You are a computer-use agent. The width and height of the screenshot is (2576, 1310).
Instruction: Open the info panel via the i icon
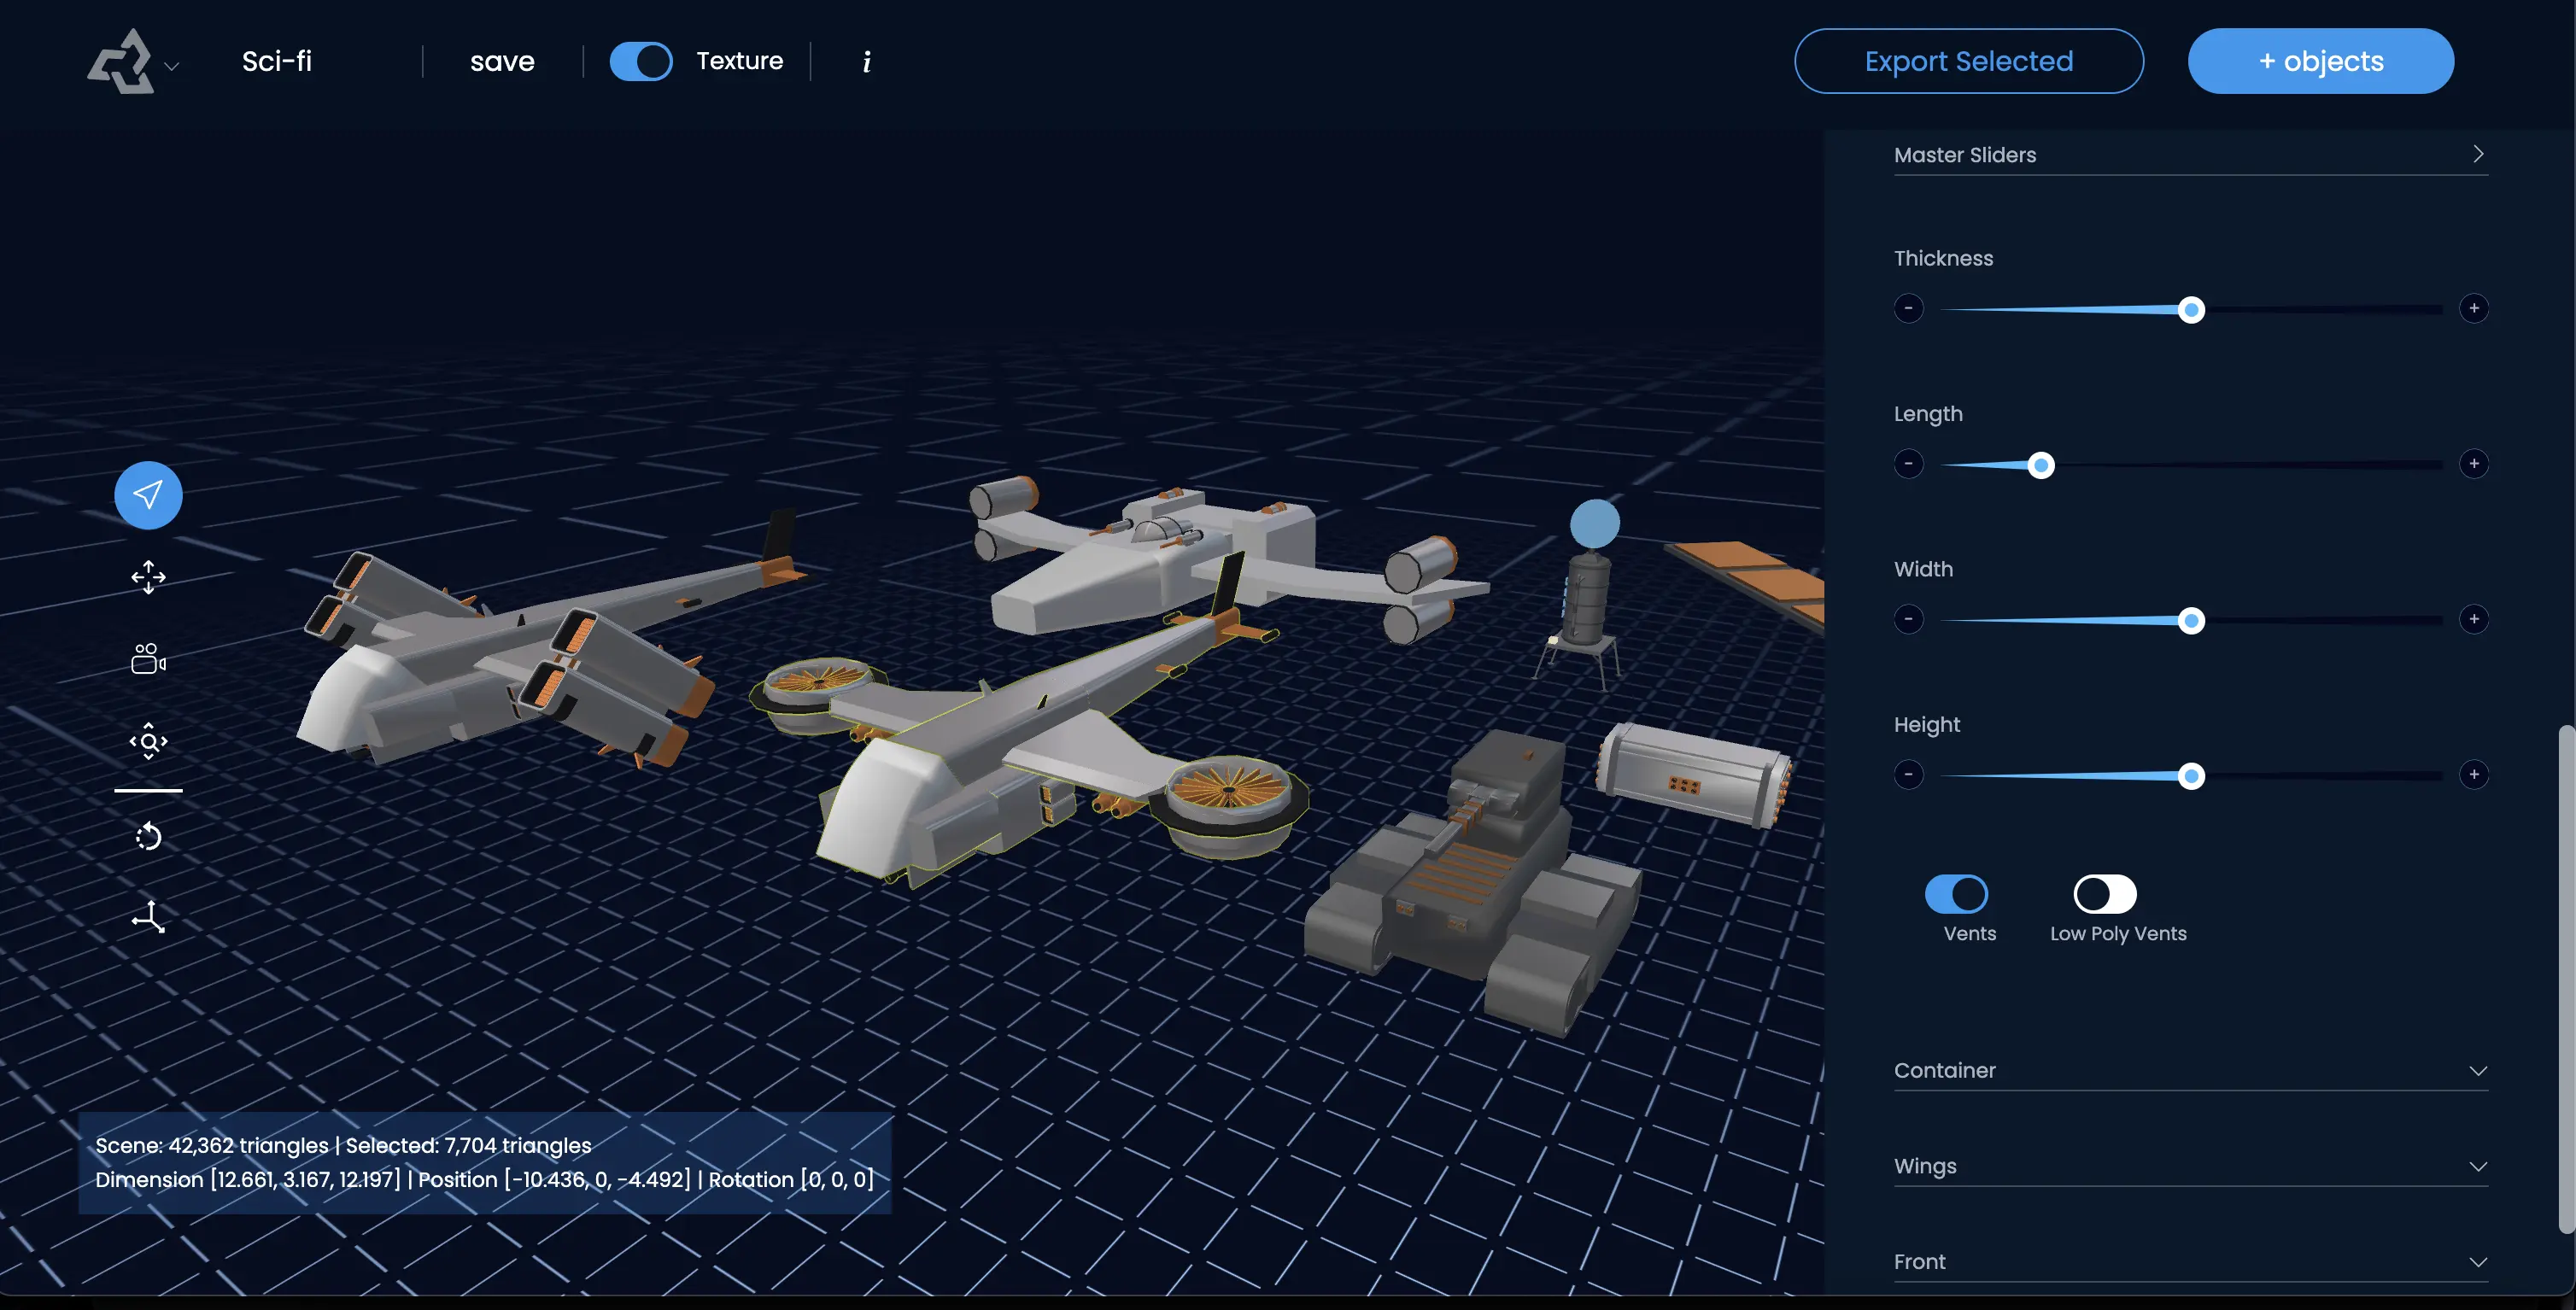pos(866,61)
